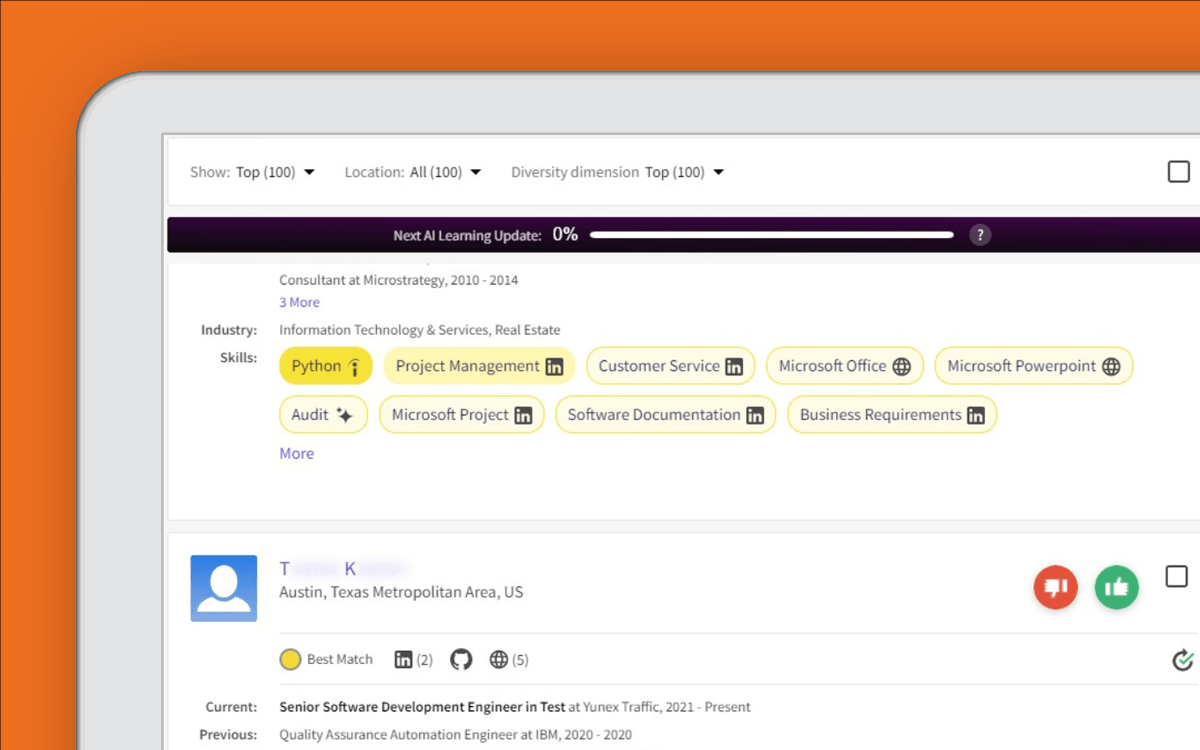Click LinkedIn icon on Microsoft Project tag
Viewport: 1200px width, 750px height.
[x=523, y=415]
